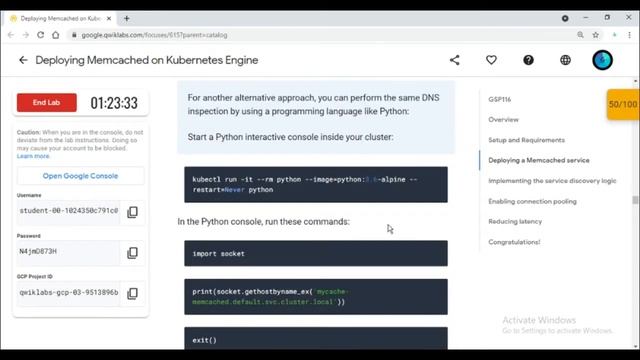640x360 pixels.
Task: Open Google Console
Action: click(80, 176)
